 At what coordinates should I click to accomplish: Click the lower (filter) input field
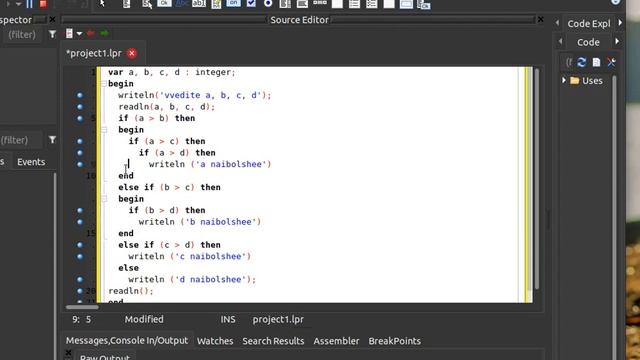coord(20,140)
